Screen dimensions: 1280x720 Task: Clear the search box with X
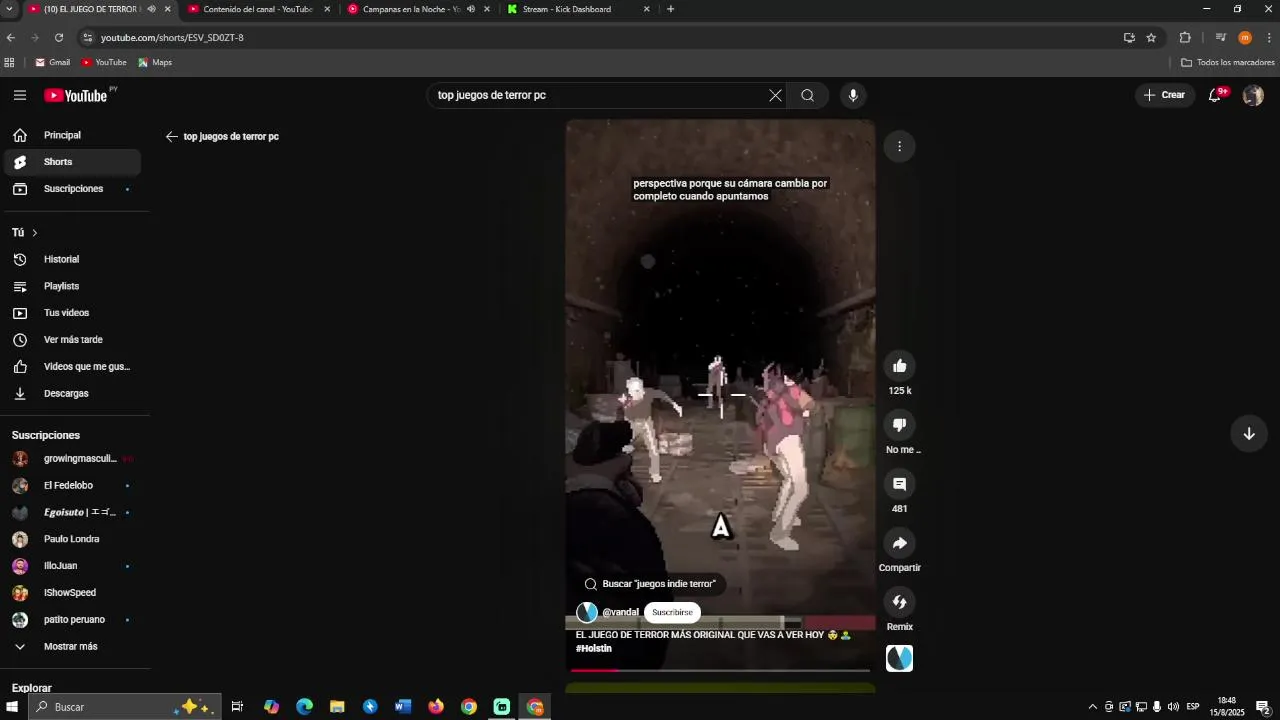pos(775,95)
